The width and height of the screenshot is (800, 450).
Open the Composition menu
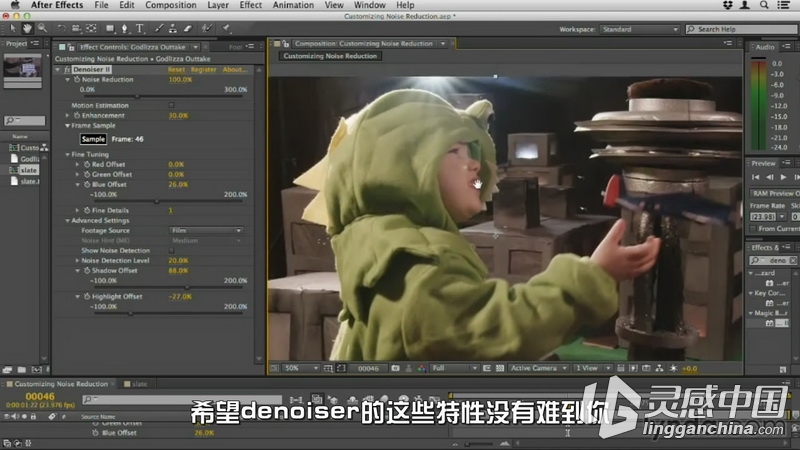point(170,5)
